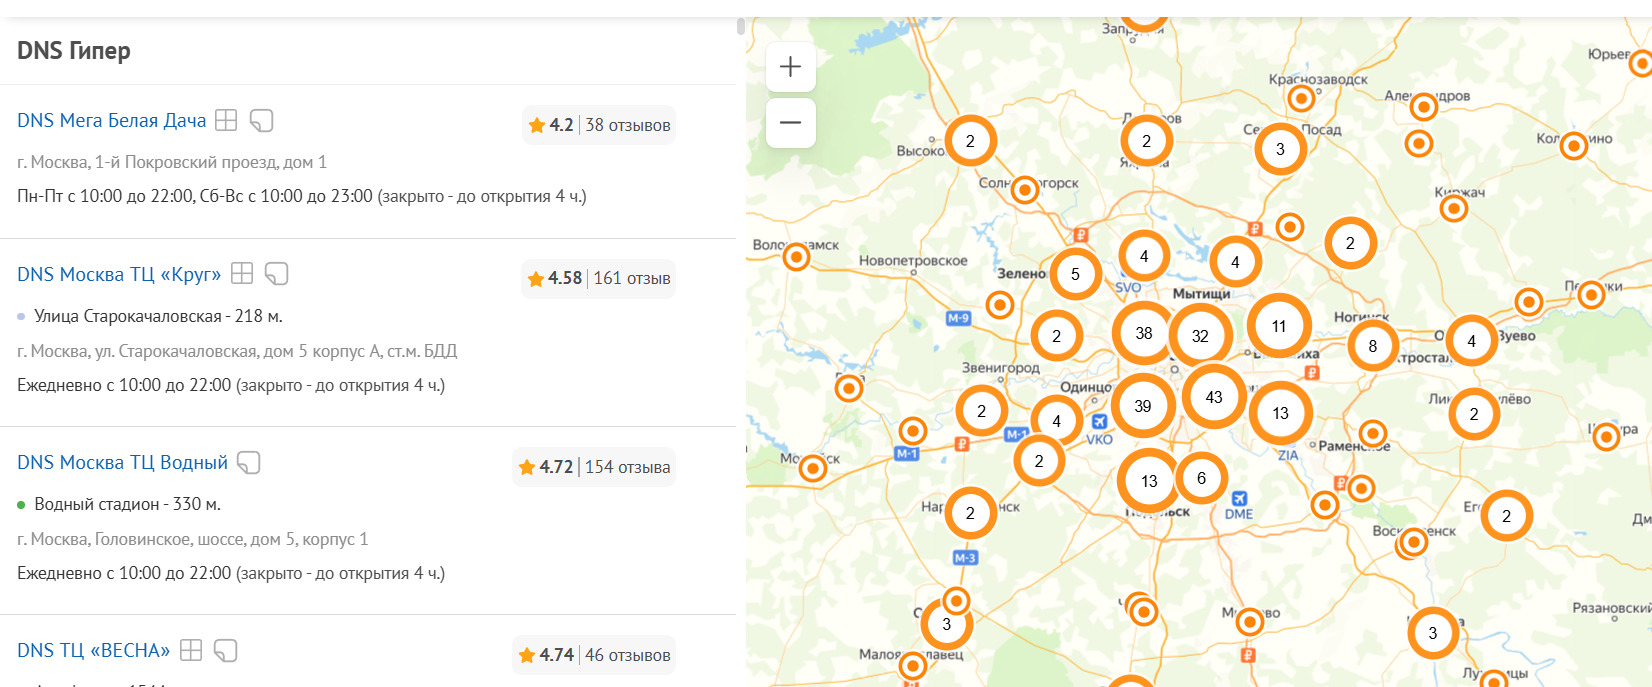Screen dimensions: 1652x687
Task: Click the metro text 'Водный стадион - 330 м.'
Action: click(x=128, y=504)
